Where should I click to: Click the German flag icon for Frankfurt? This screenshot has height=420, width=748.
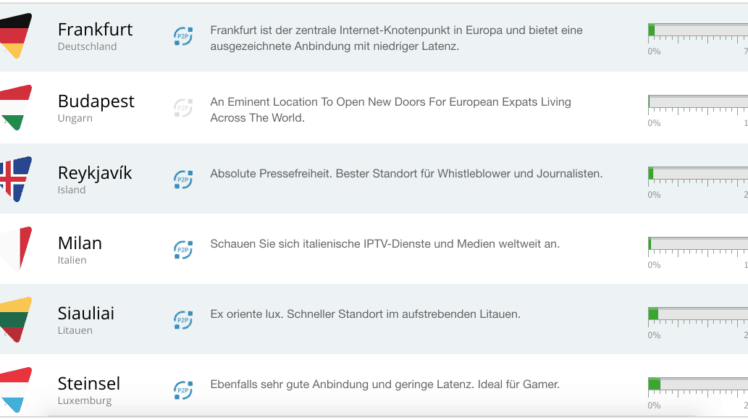(x=16, y=36)
